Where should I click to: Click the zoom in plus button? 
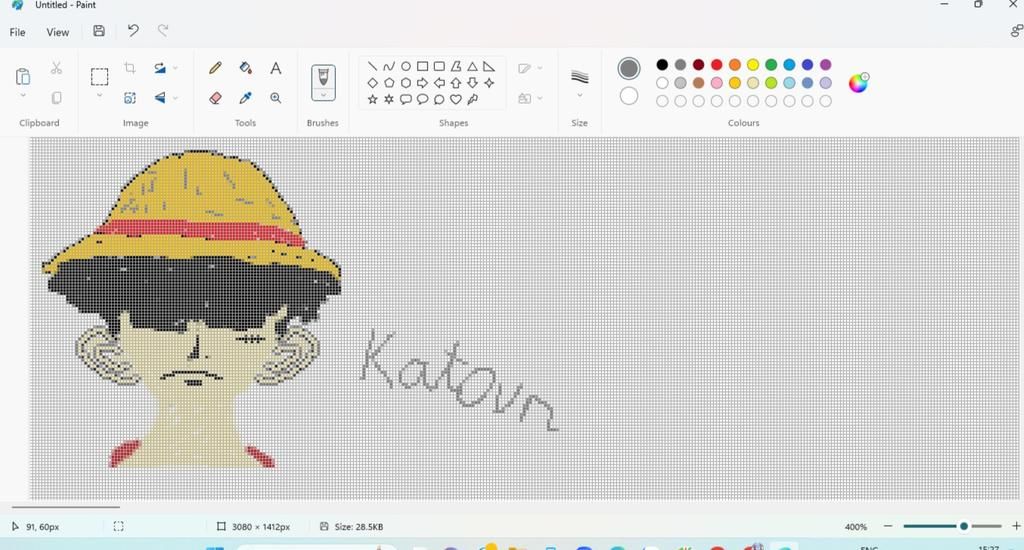coord(1016,526)
